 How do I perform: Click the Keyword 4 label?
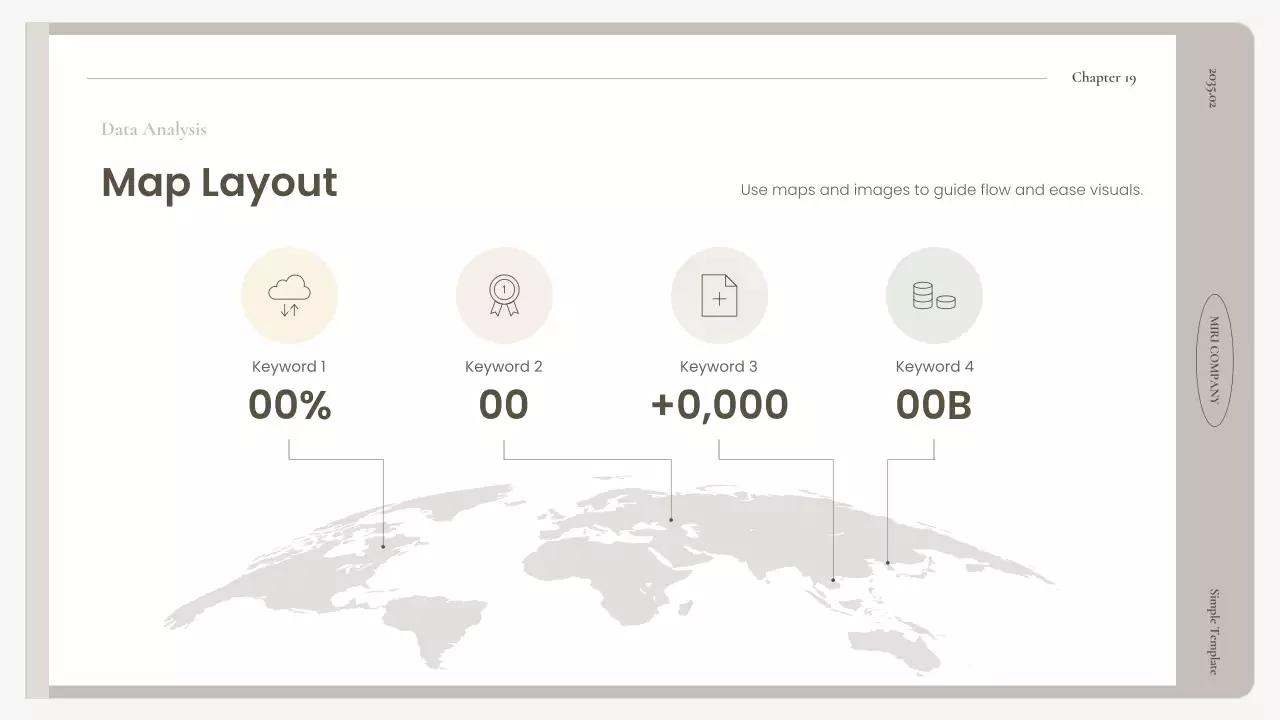[x=934, y=367]
